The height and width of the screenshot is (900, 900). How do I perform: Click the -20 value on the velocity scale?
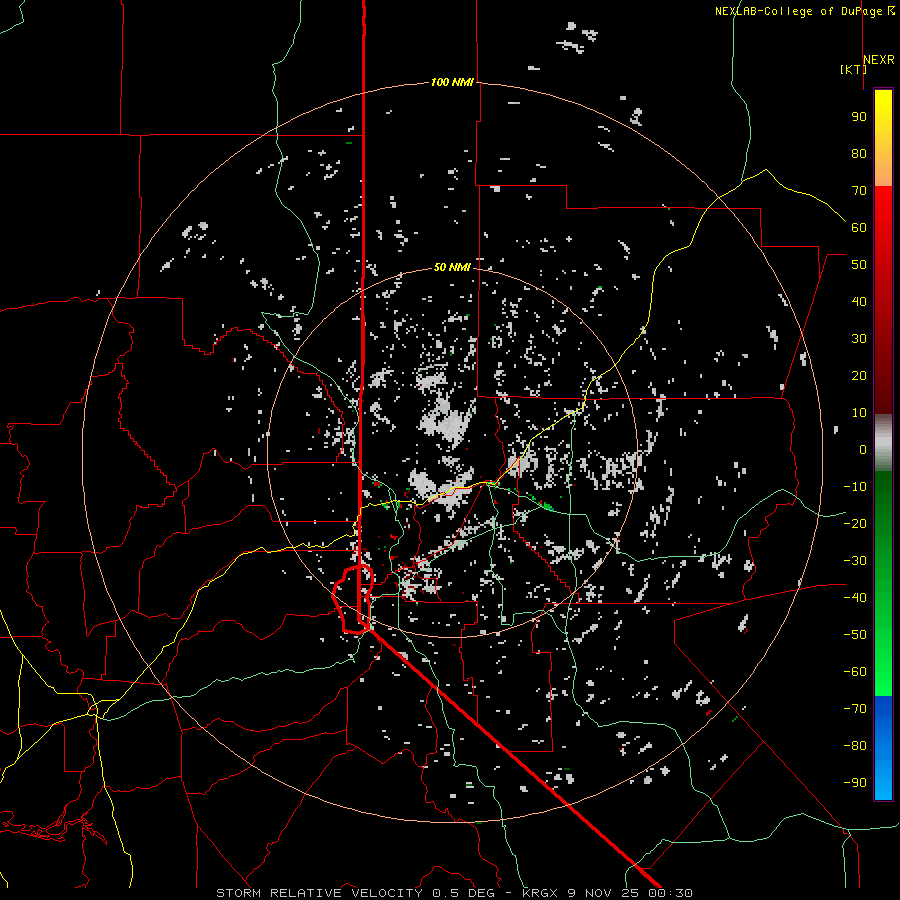click(855, 524)
